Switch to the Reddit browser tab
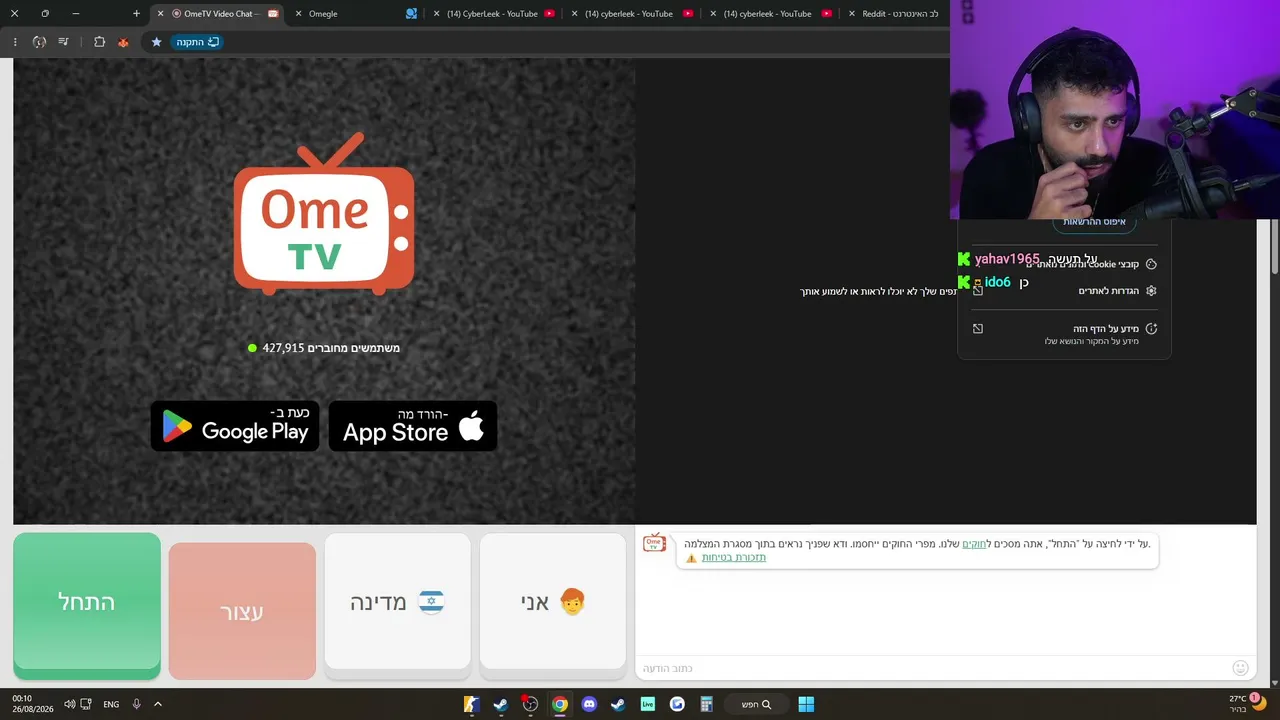 click(x=900, y=14)
